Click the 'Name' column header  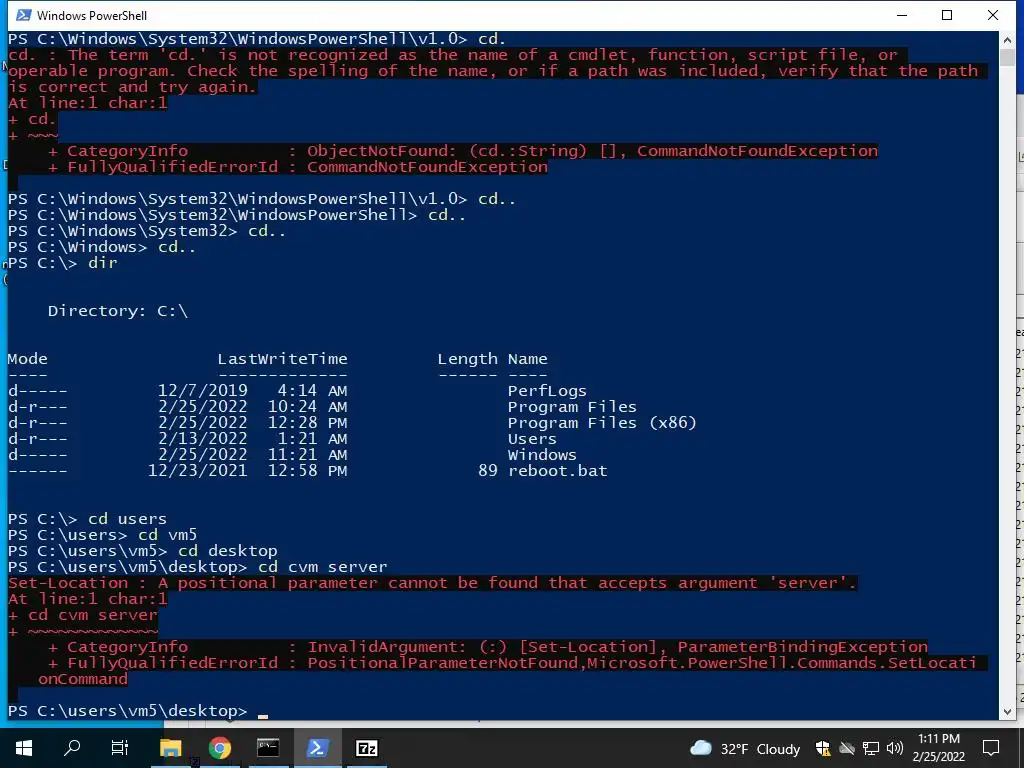click(528, 359)
